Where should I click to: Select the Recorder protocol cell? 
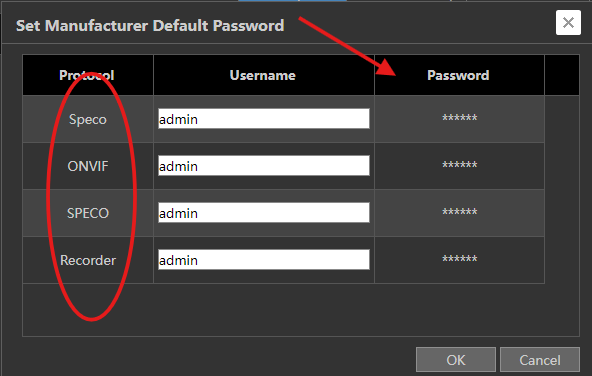click(x=88, y=260)
